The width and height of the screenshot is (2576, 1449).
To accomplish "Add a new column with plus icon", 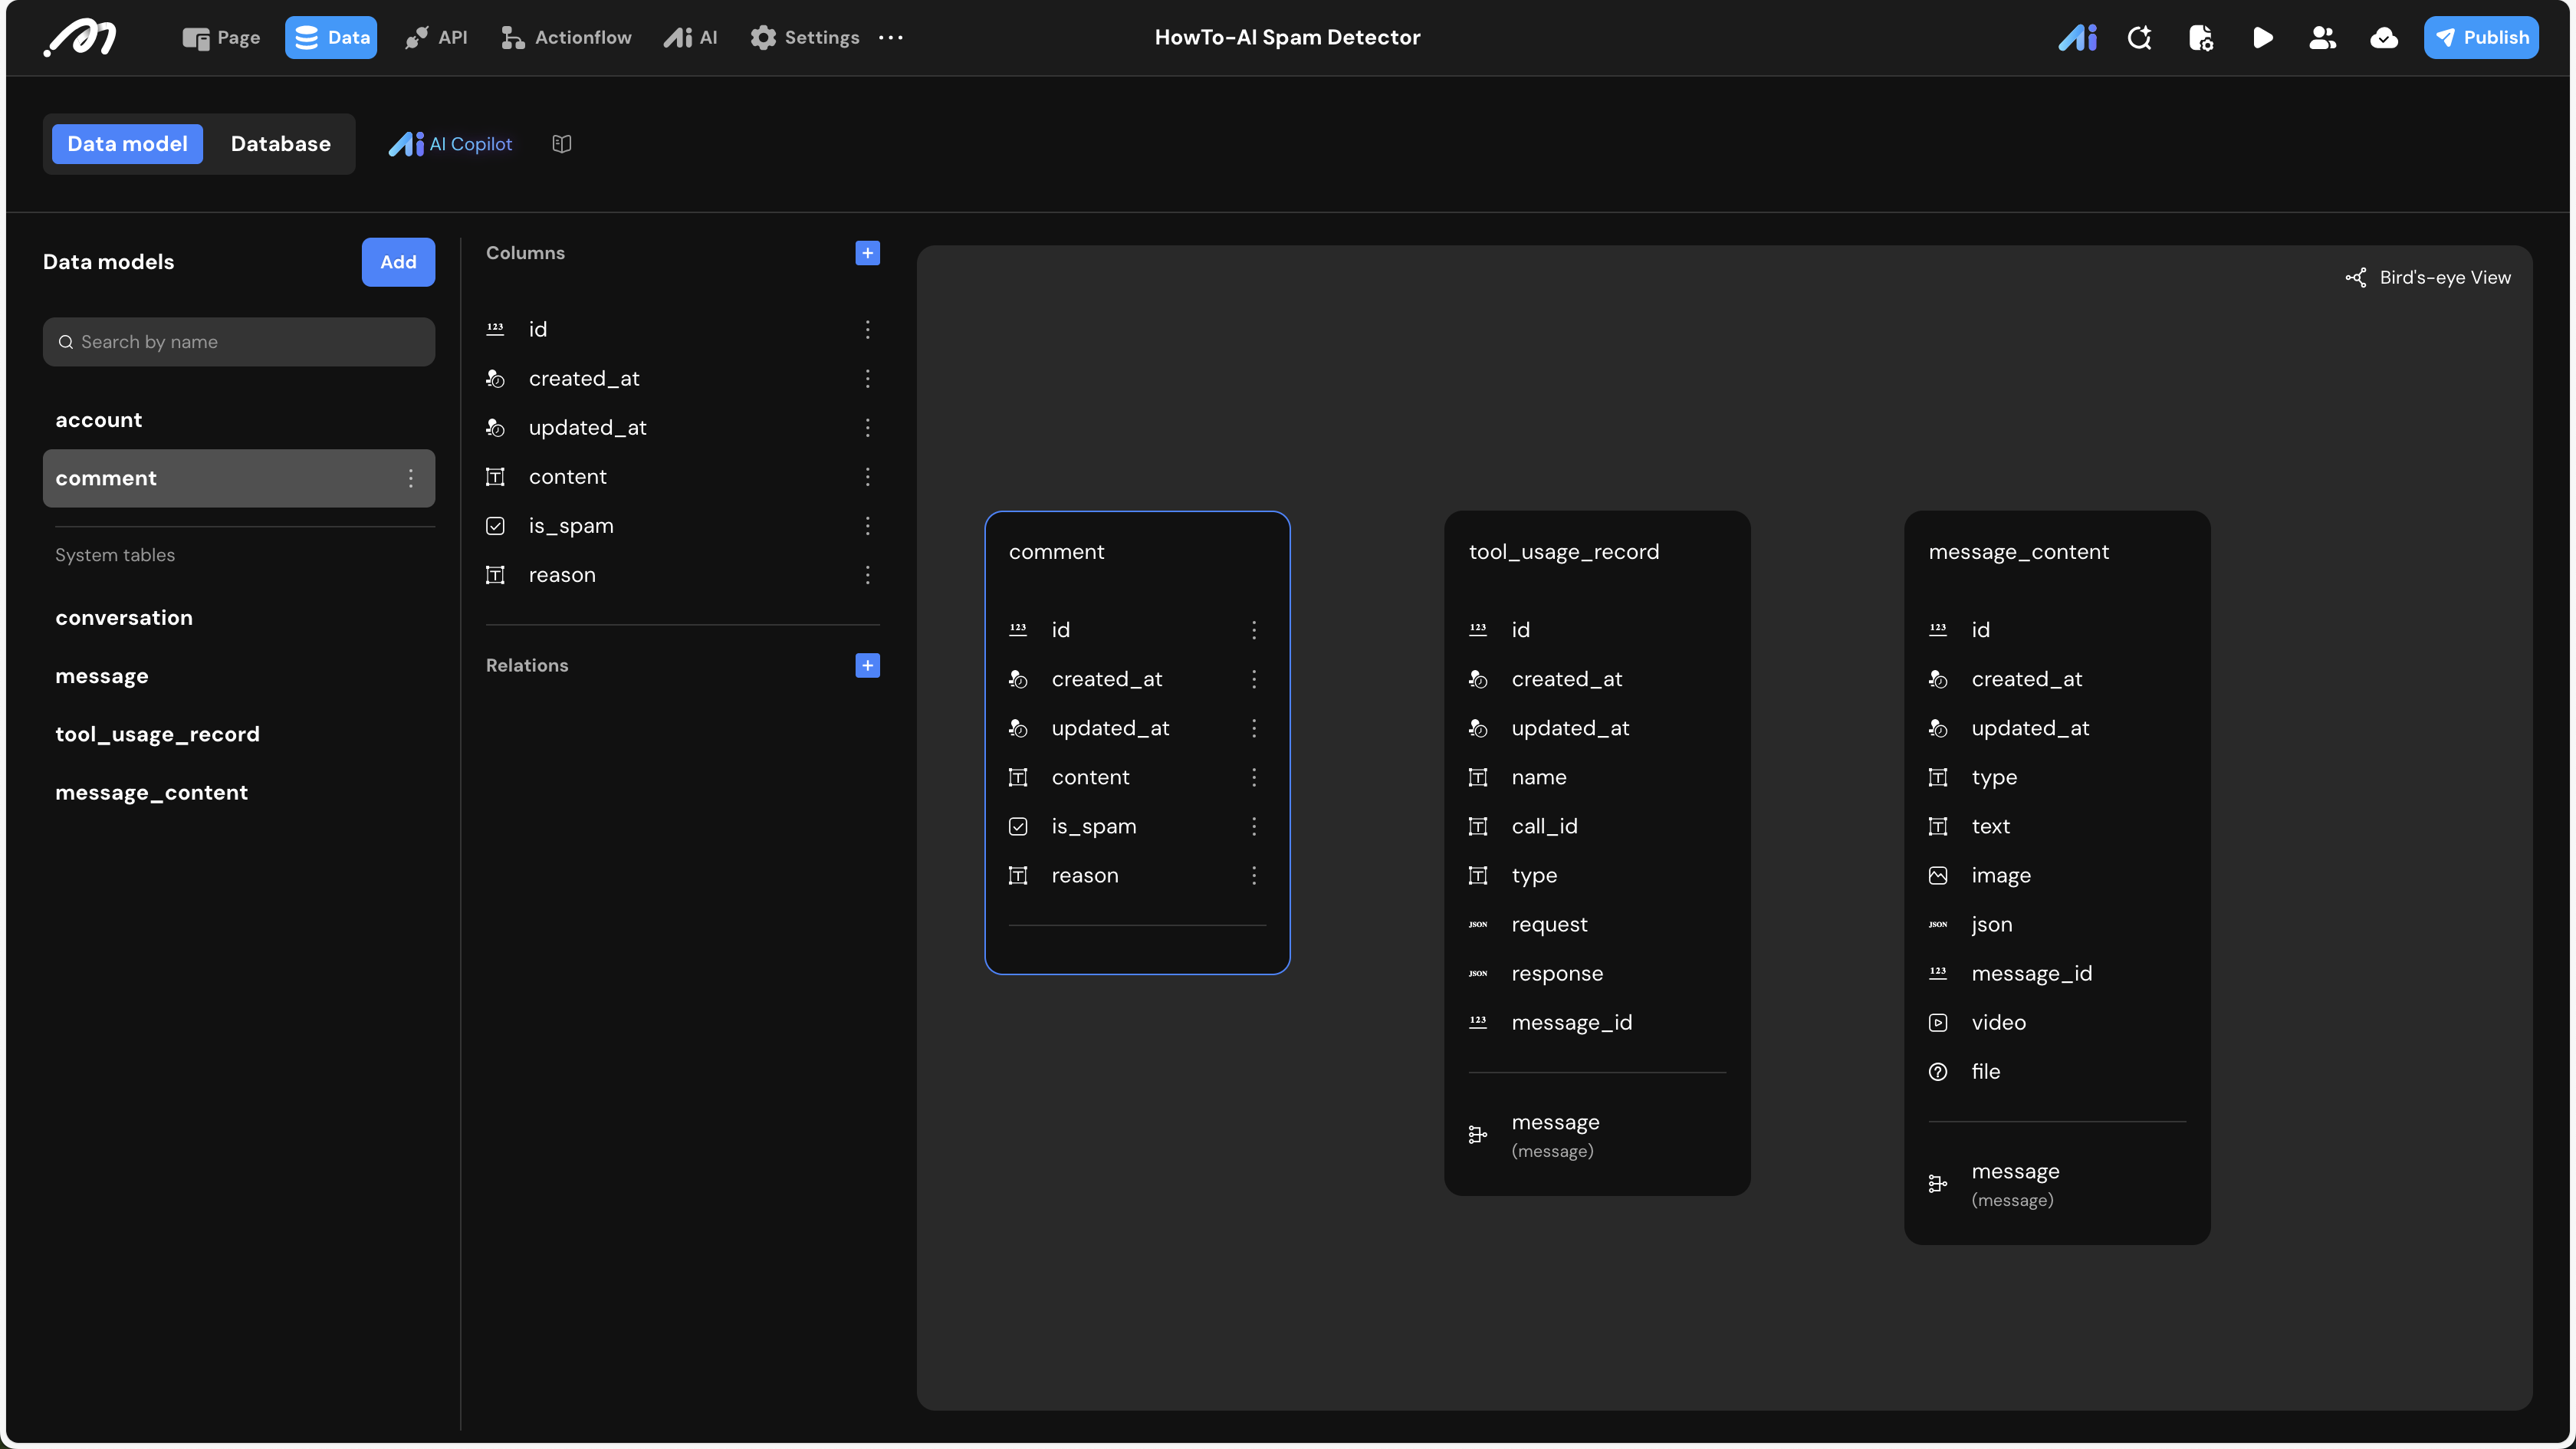I will click(x=867, y=253).
